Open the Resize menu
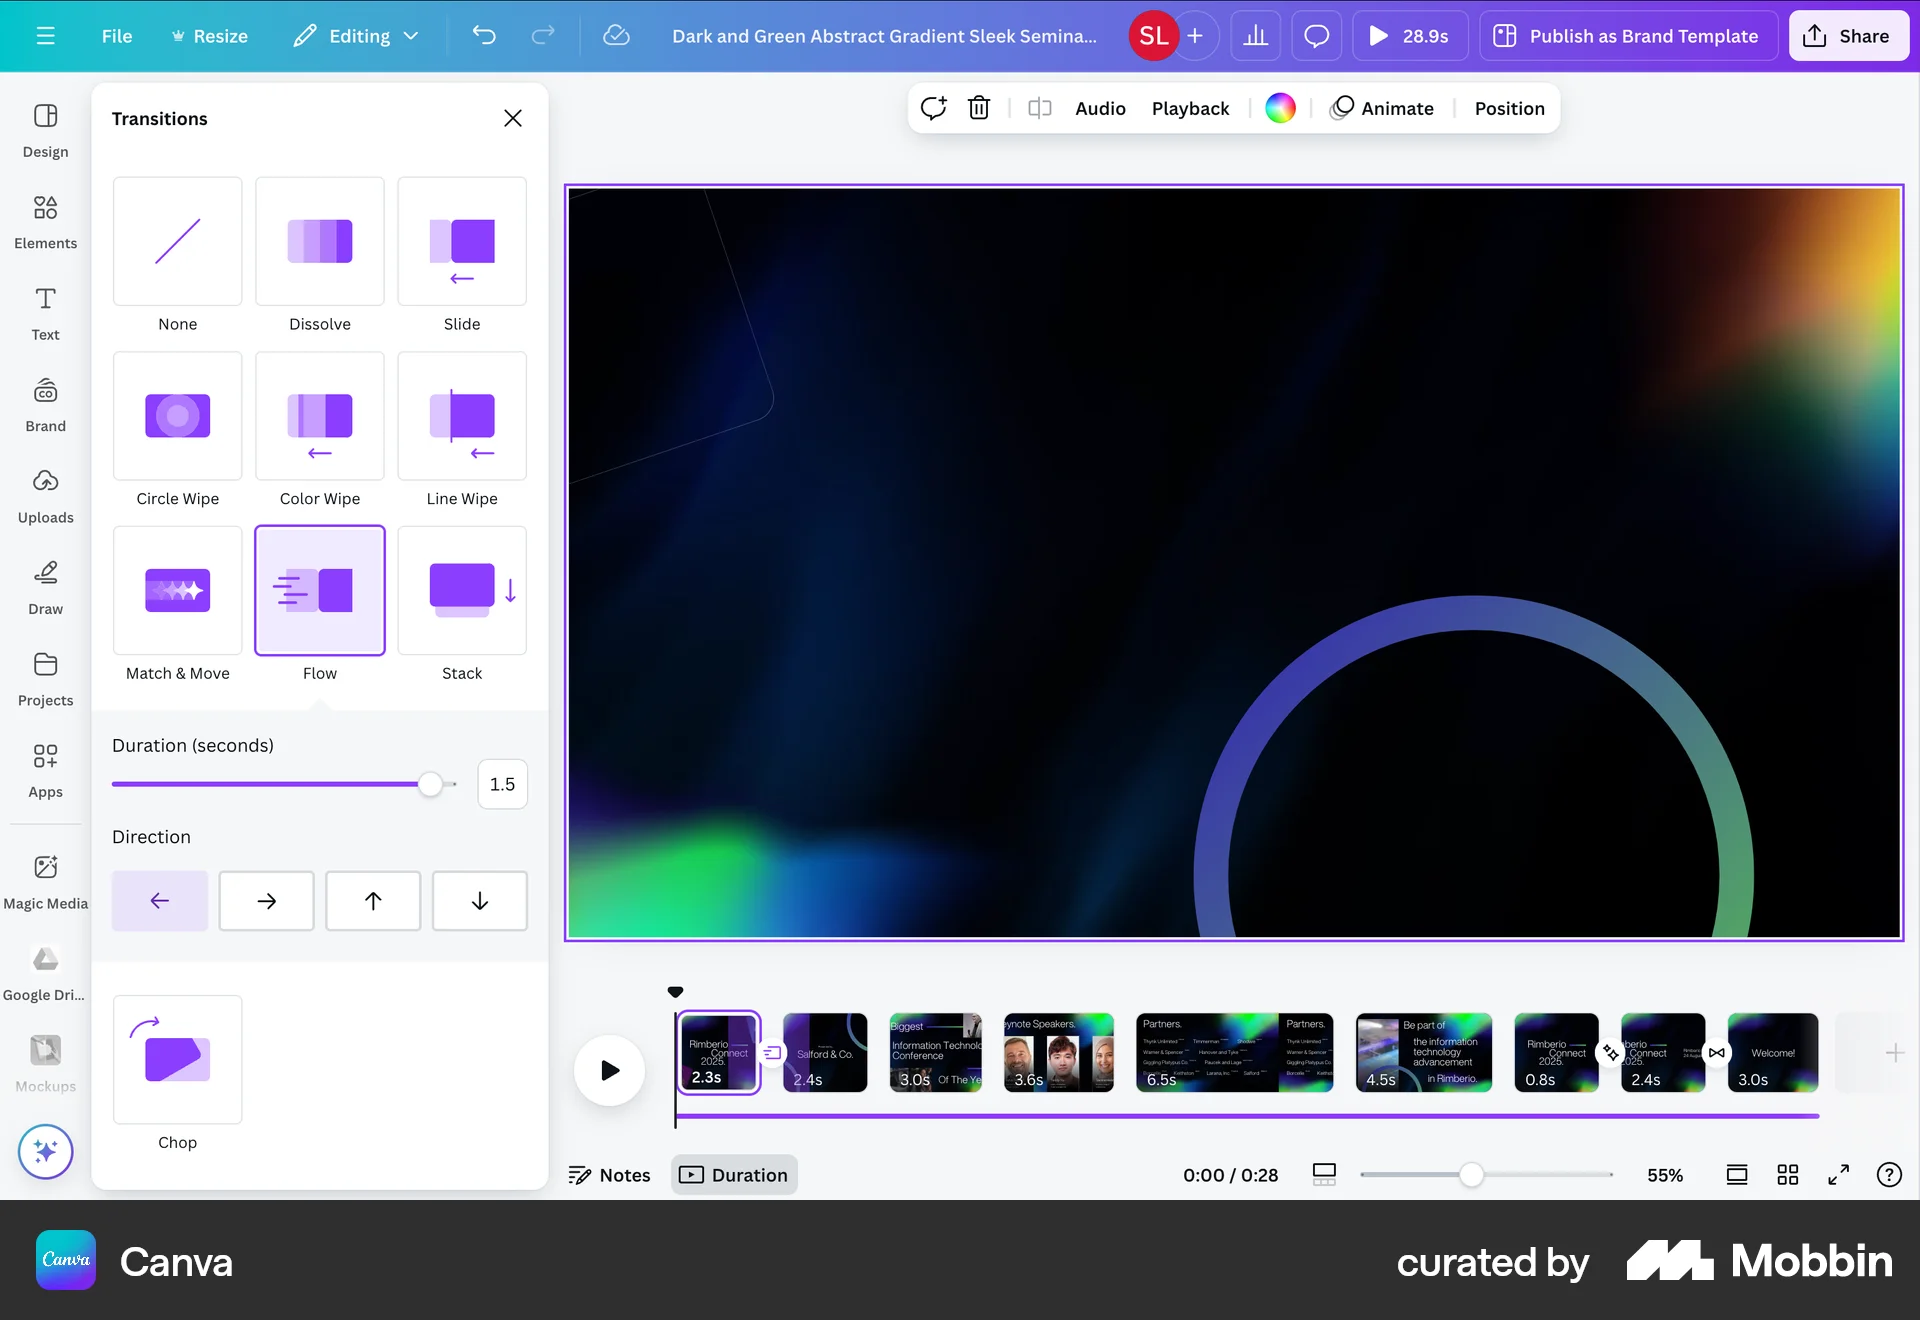Screen dimensions: 1920x1320 [x=210, y=36]
